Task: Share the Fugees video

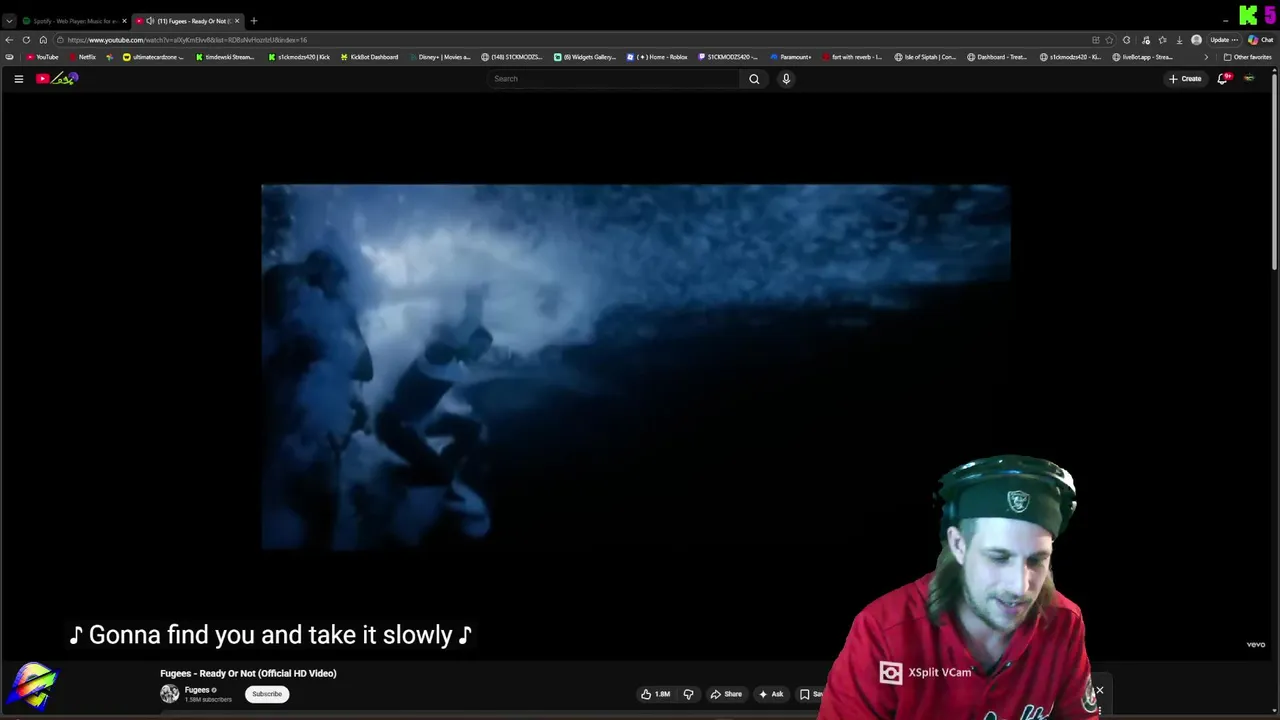Action: pyautogui.click(x=726, y=694)
